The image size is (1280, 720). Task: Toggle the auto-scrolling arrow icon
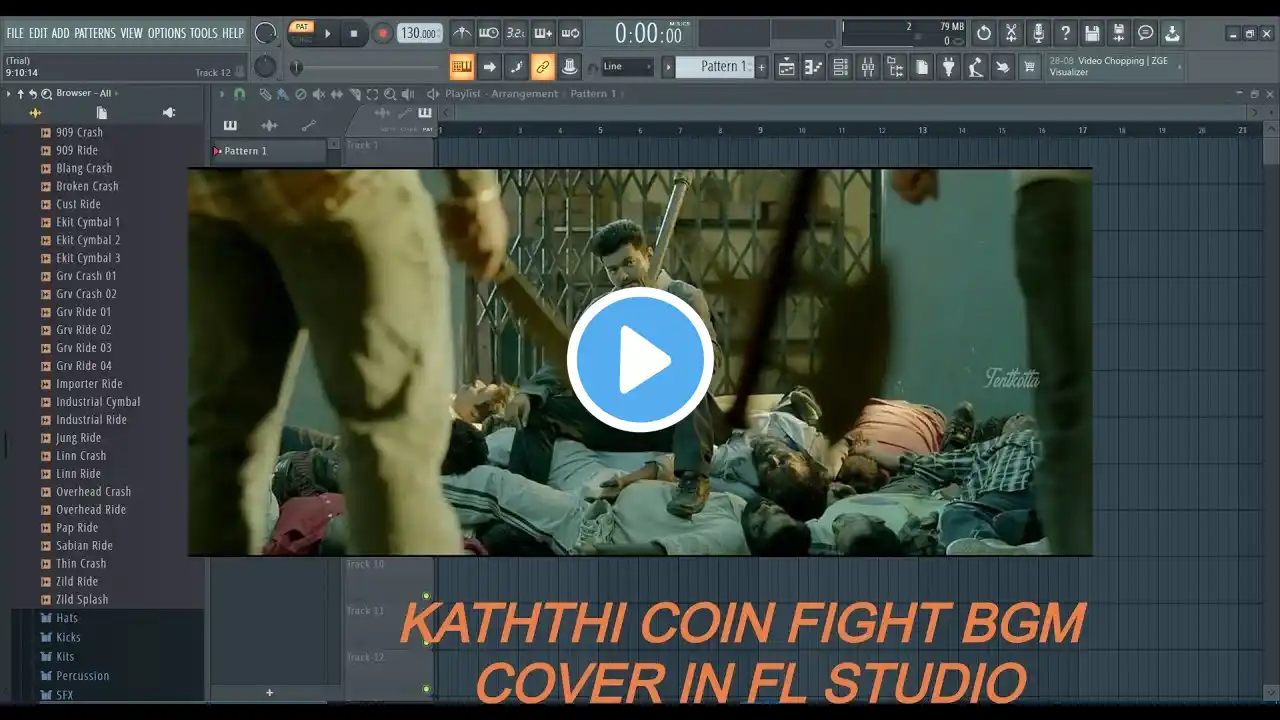coord(489,67)
